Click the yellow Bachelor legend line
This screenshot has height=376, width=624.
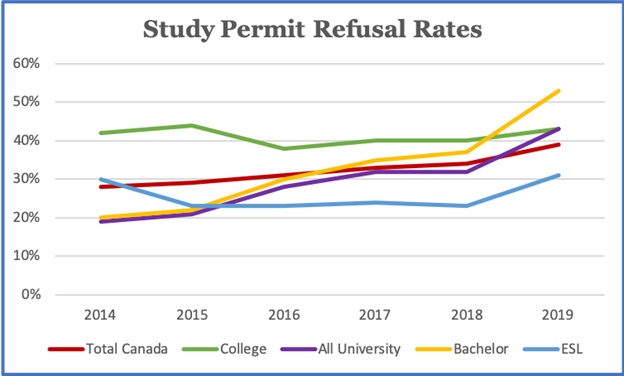(x=433, y=349)
